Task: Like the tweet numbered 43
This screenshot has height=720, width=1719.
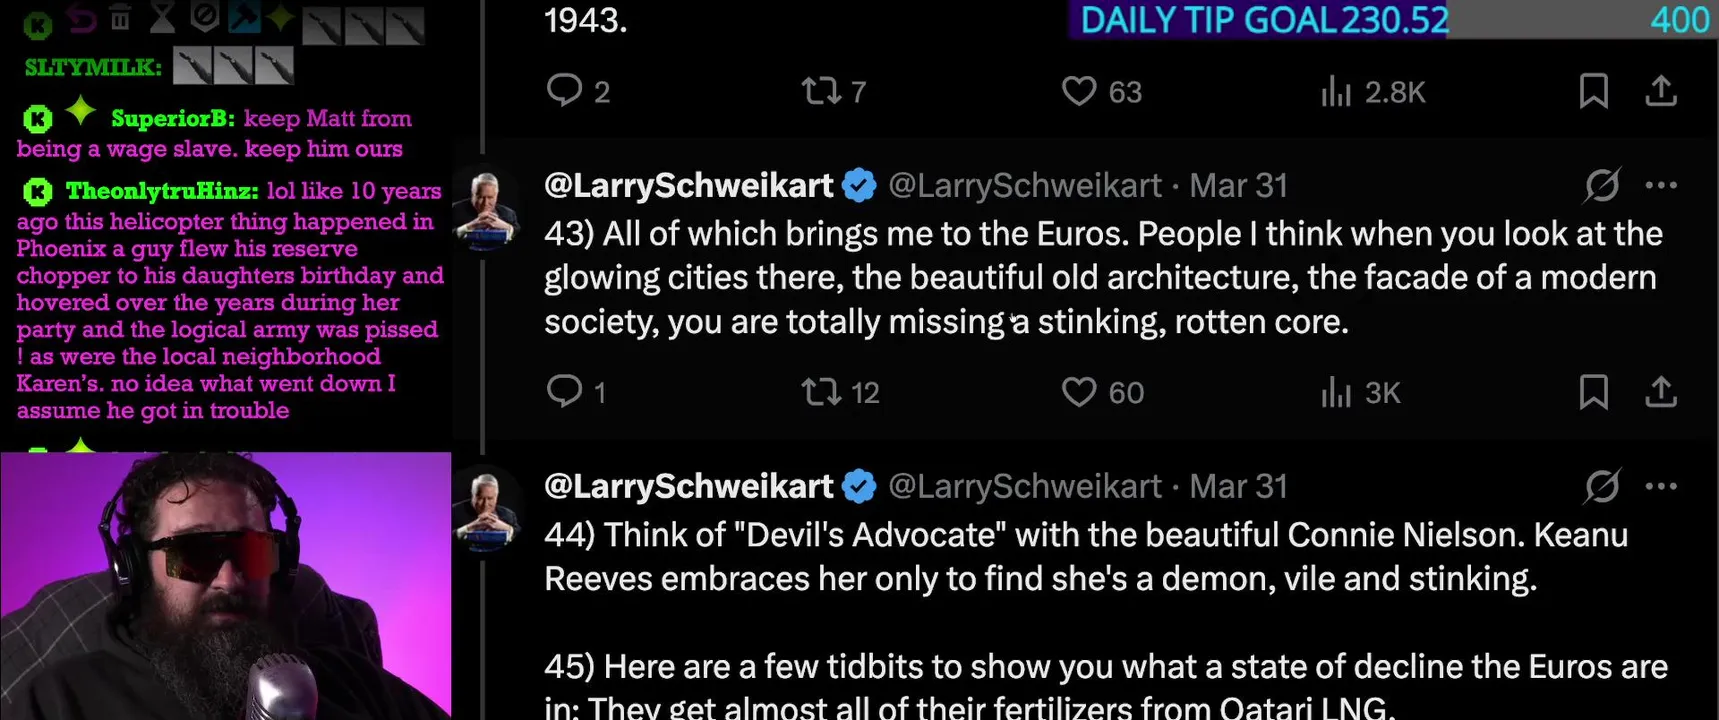Action: click(x=1102, y=392)
